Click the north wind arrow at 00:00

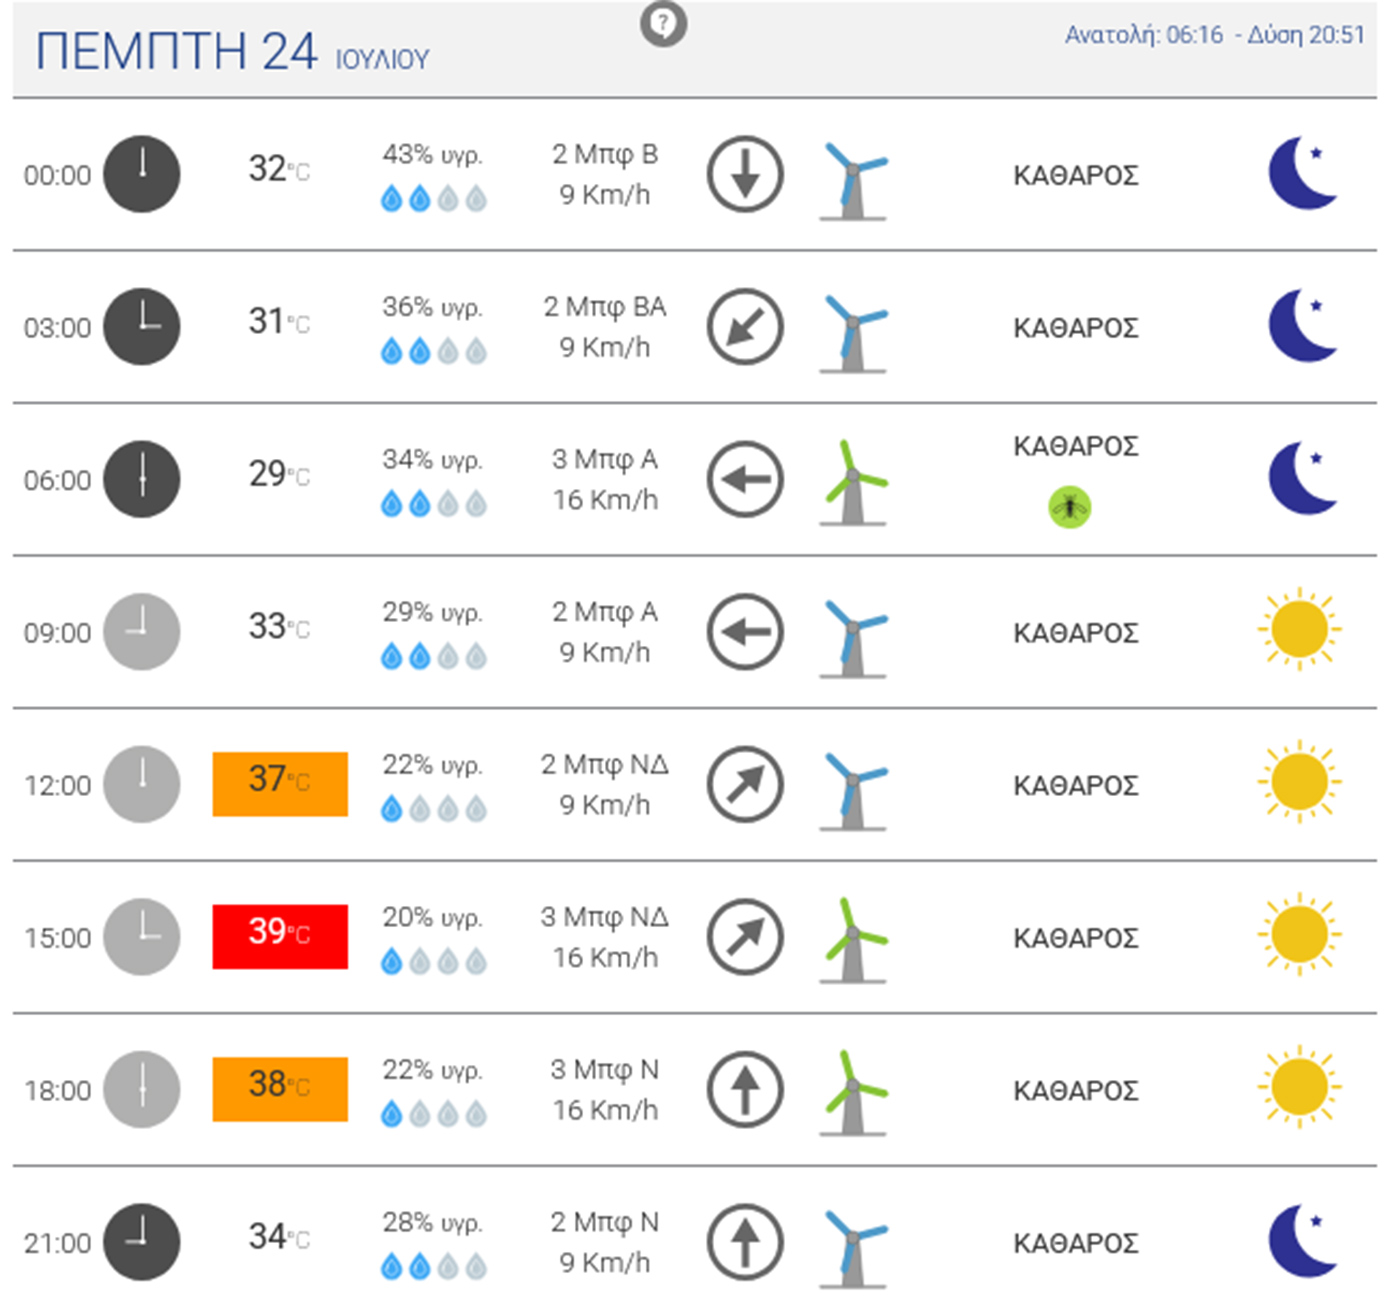tap(745, 175)
